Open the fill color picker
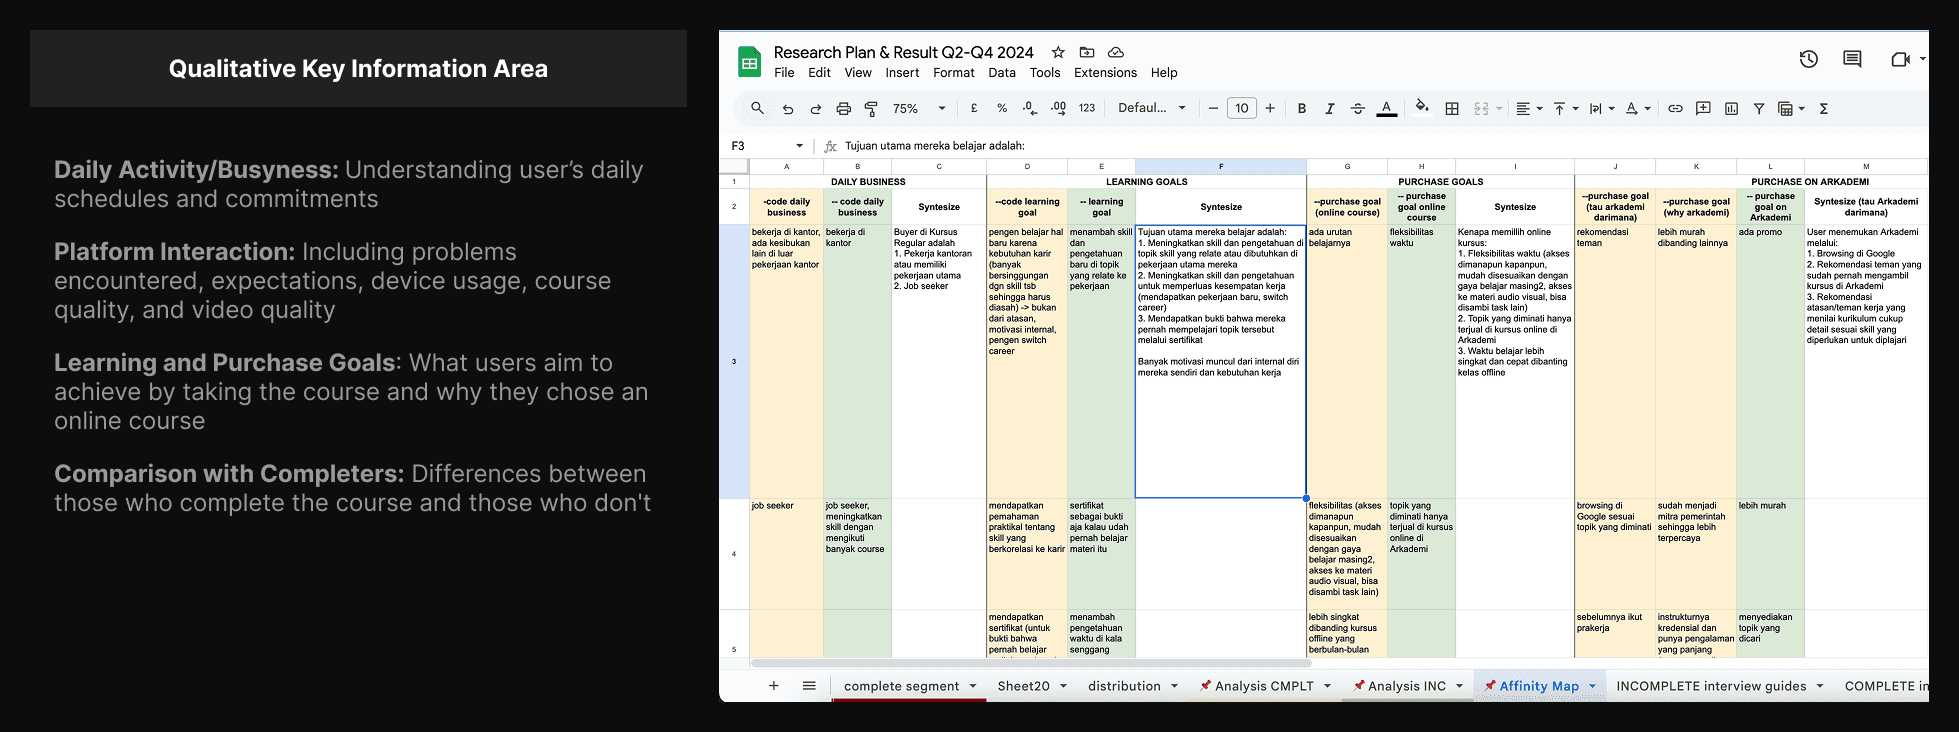 1422,107
